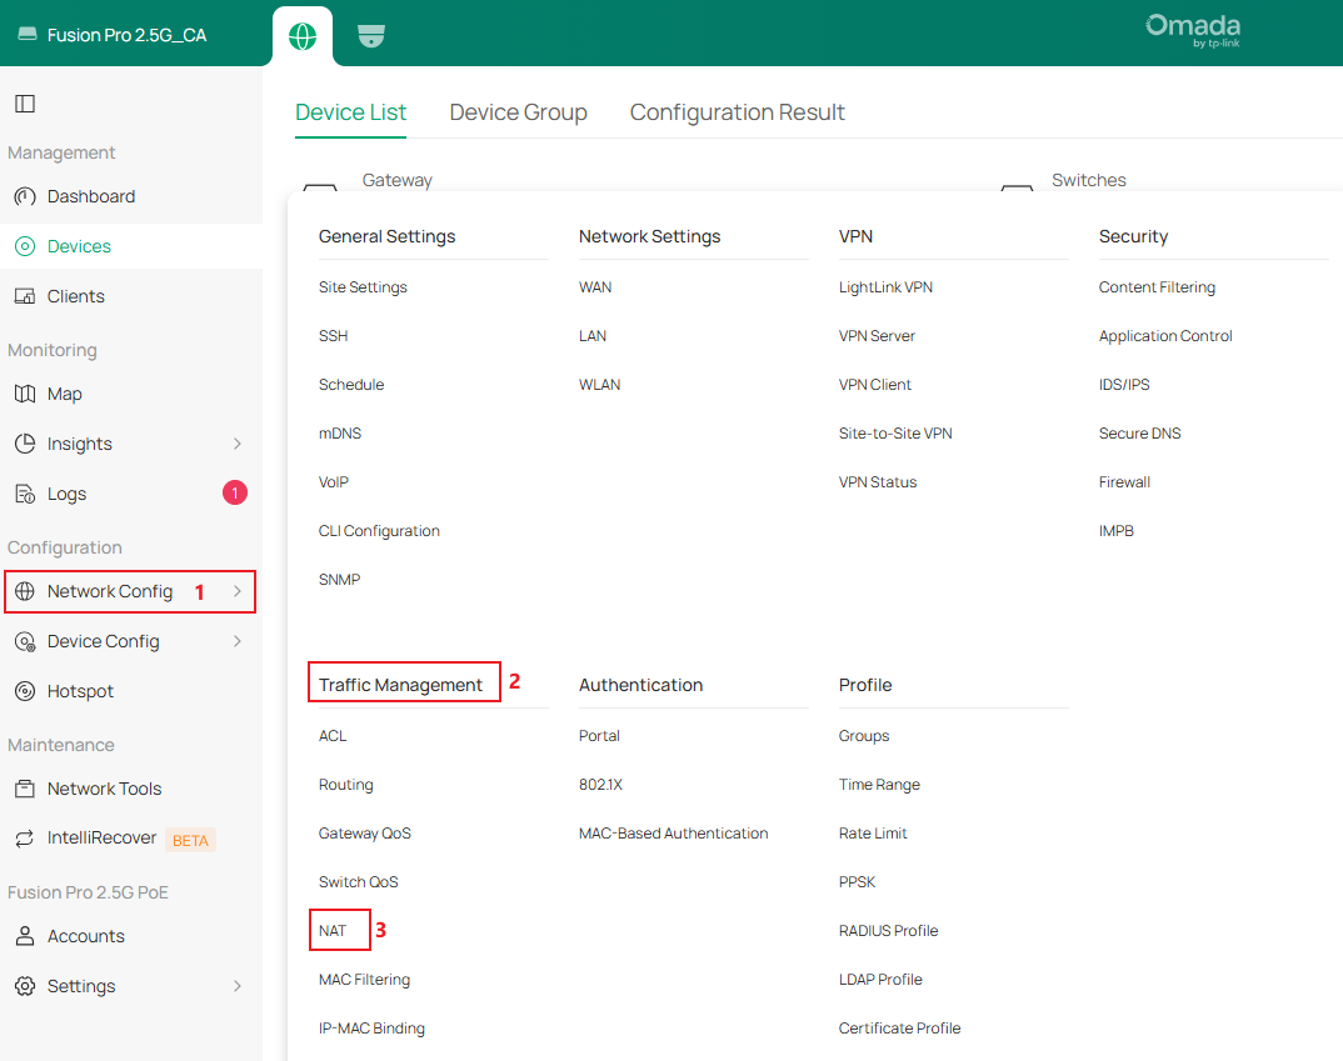
Task: Click the site device icon beside Fusion Pro 2.5G_CA
Action: (x=27, y=35)
